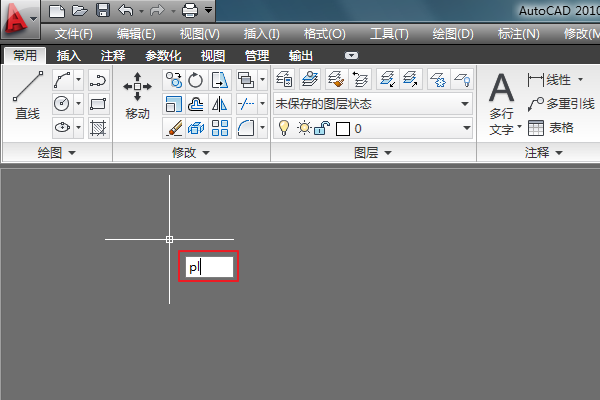Select the scale tool

coord(174,104)
